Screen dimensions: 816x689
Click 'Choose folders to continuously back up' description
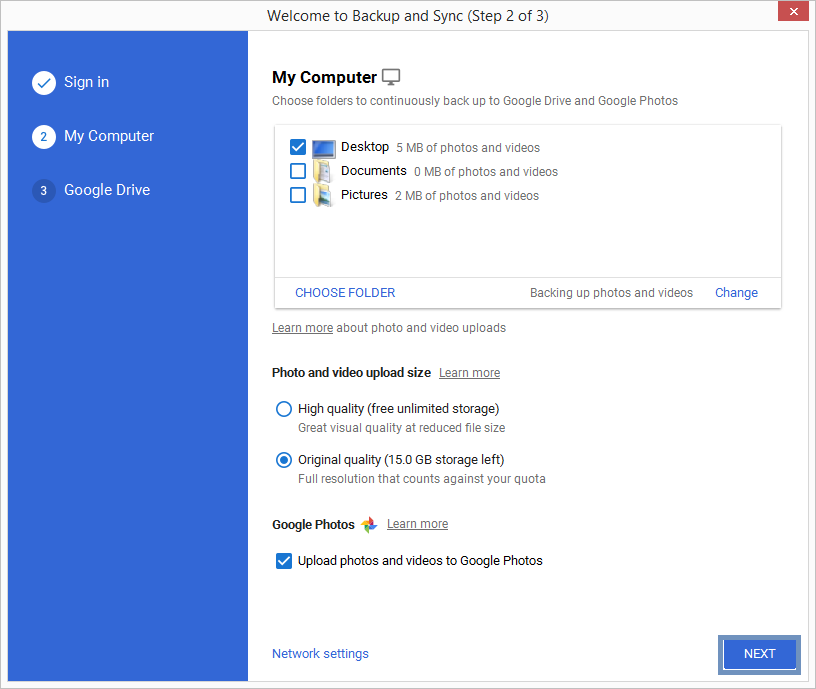point(475,101)
